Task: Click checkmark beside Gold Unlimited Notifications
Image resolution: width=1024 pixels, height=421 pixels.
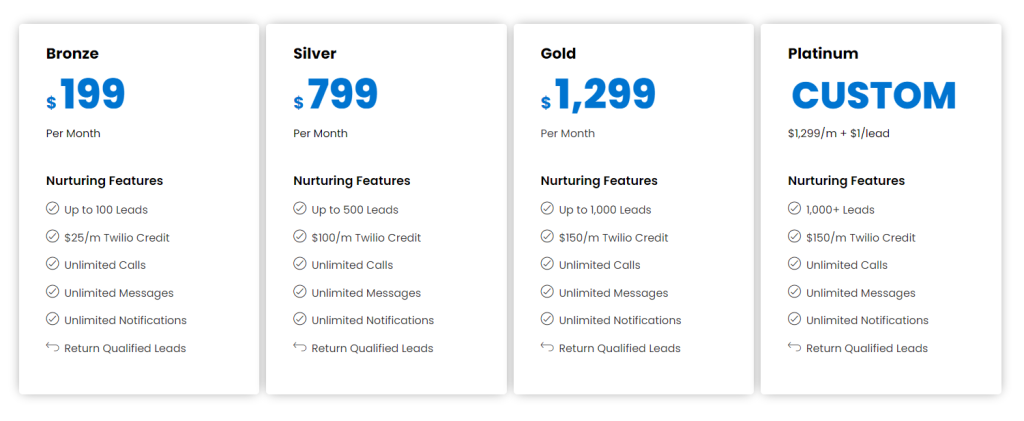Action: coord(547,319)
